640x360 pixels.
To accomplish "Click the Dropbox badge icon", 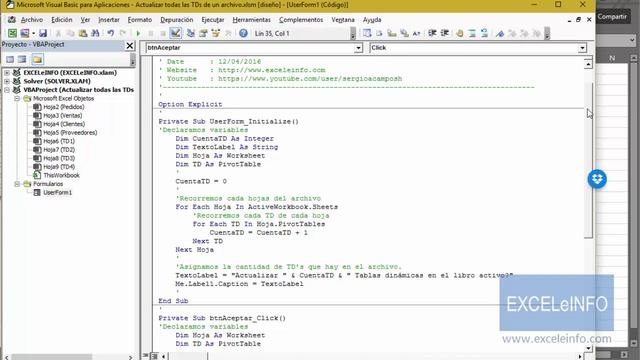I will 597,179.
